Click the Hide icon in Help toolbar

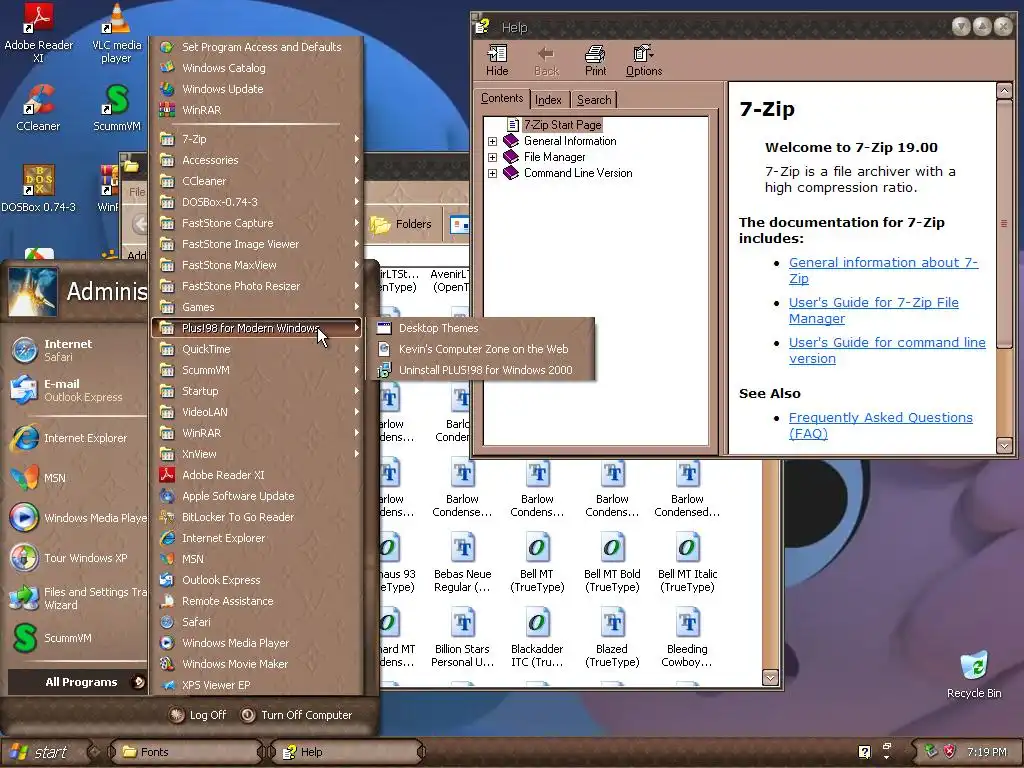point(496,60)
